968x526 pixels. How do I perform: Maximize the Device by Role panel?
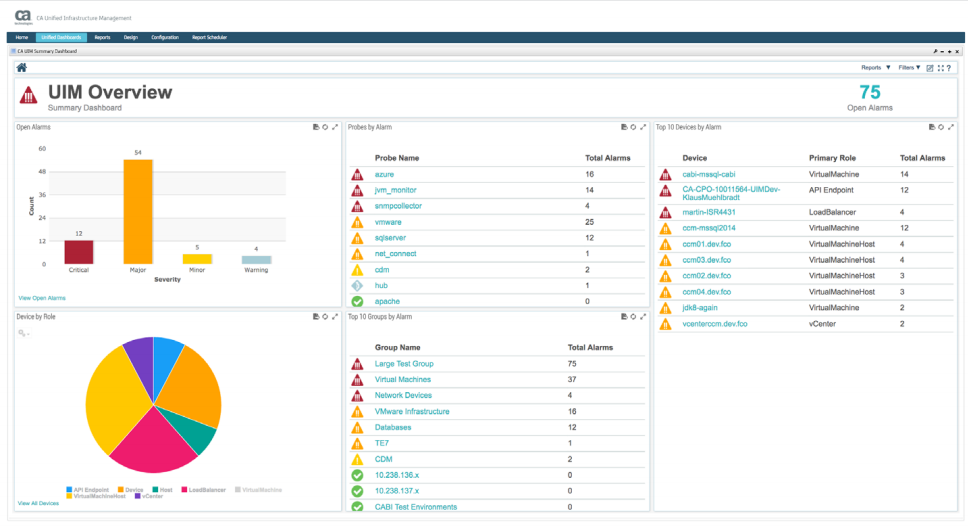point(335,317)
